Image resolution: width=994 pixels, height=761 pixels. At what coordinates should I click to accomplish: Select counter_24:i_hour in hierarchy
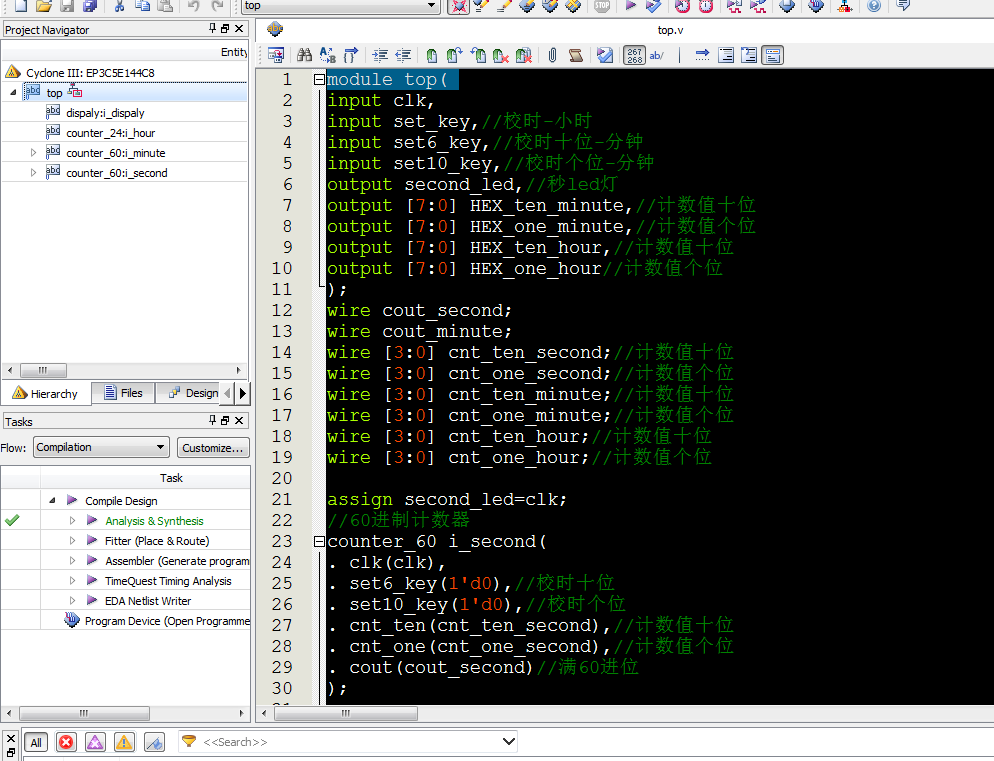coord(111,133)
